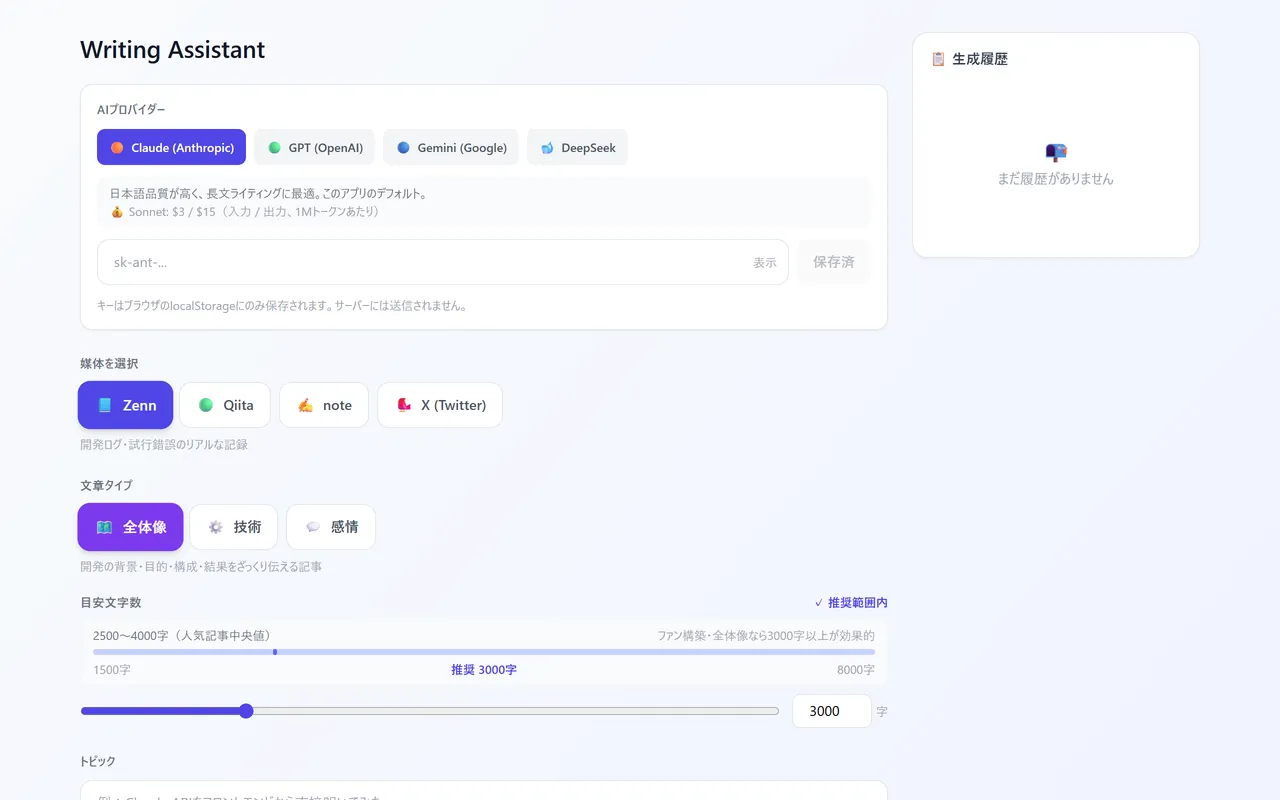
Task: Click the 1500字 minimum label
Action: point(112,670)
